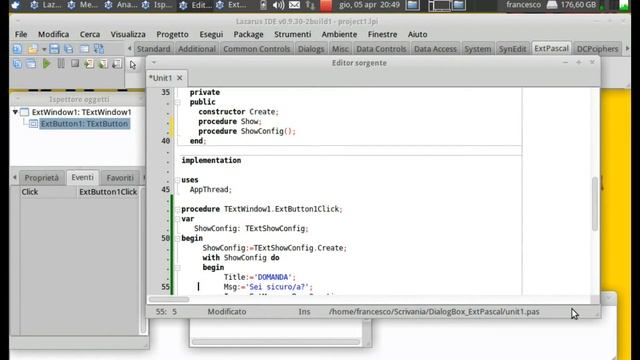Fold the 'public' section in the gutter

coord(178,102)
